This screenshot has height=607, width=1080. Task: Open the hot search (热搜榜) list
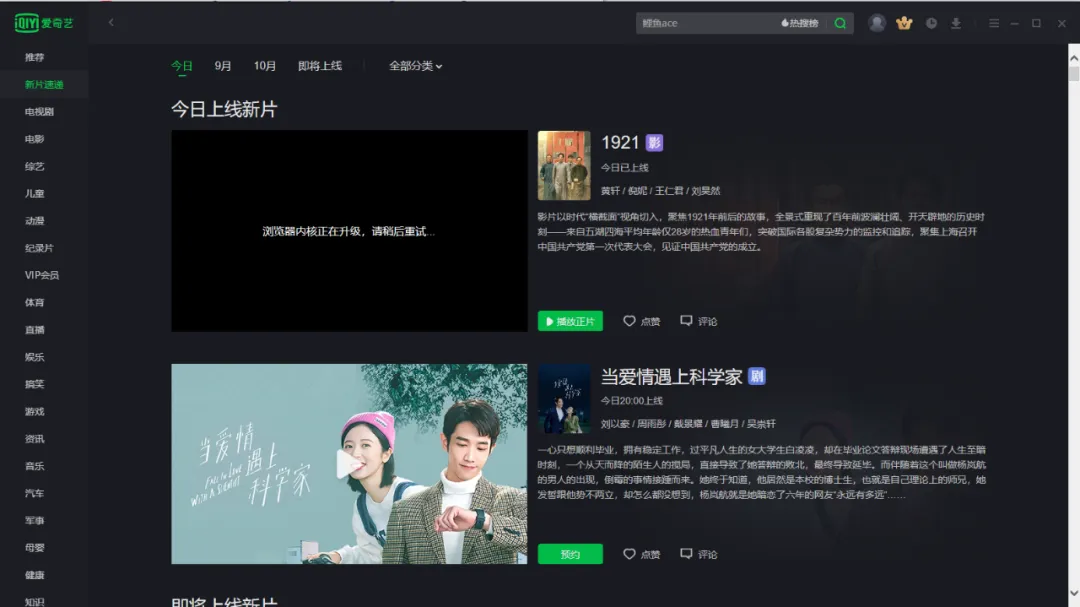800,23
